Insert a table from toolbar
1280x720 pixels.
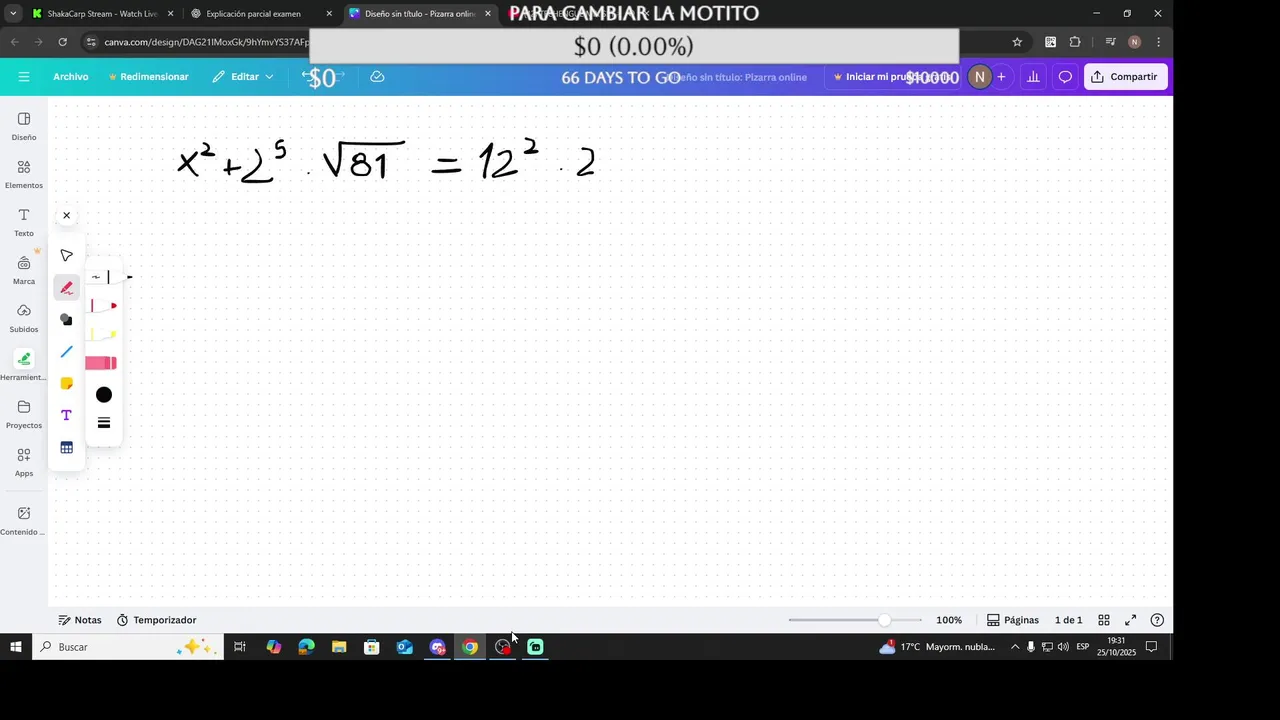tap(67, 448)
